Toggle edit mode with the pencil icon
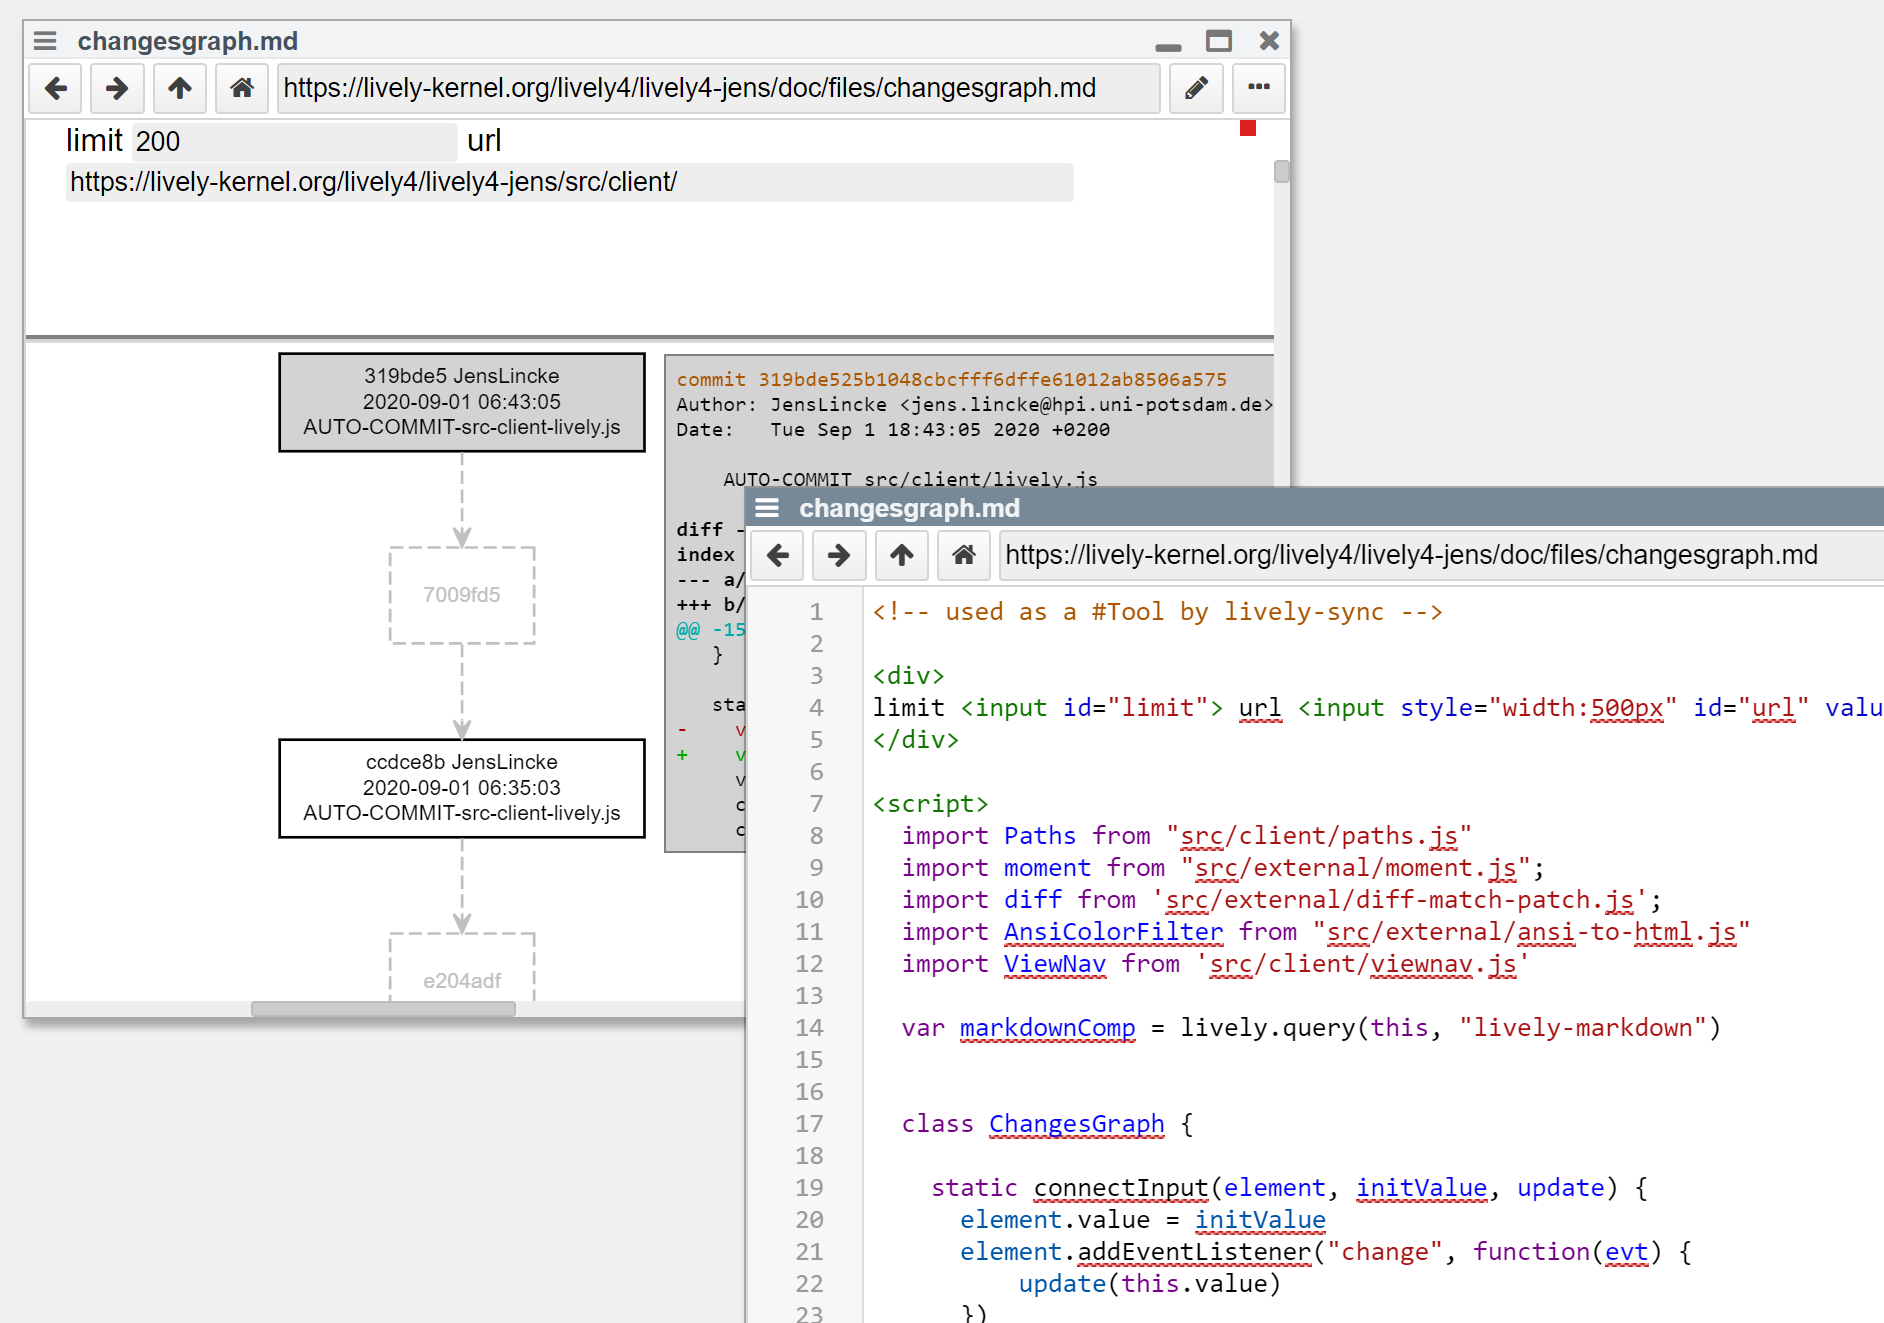 tap(1196, 88)
